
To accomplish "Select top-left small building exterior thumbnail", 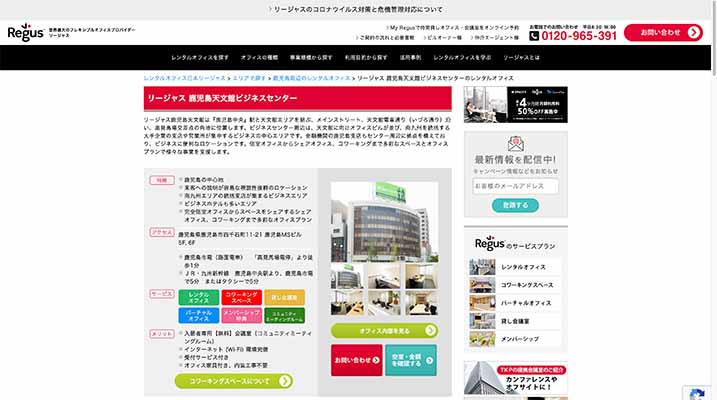I will coord(348,276).
